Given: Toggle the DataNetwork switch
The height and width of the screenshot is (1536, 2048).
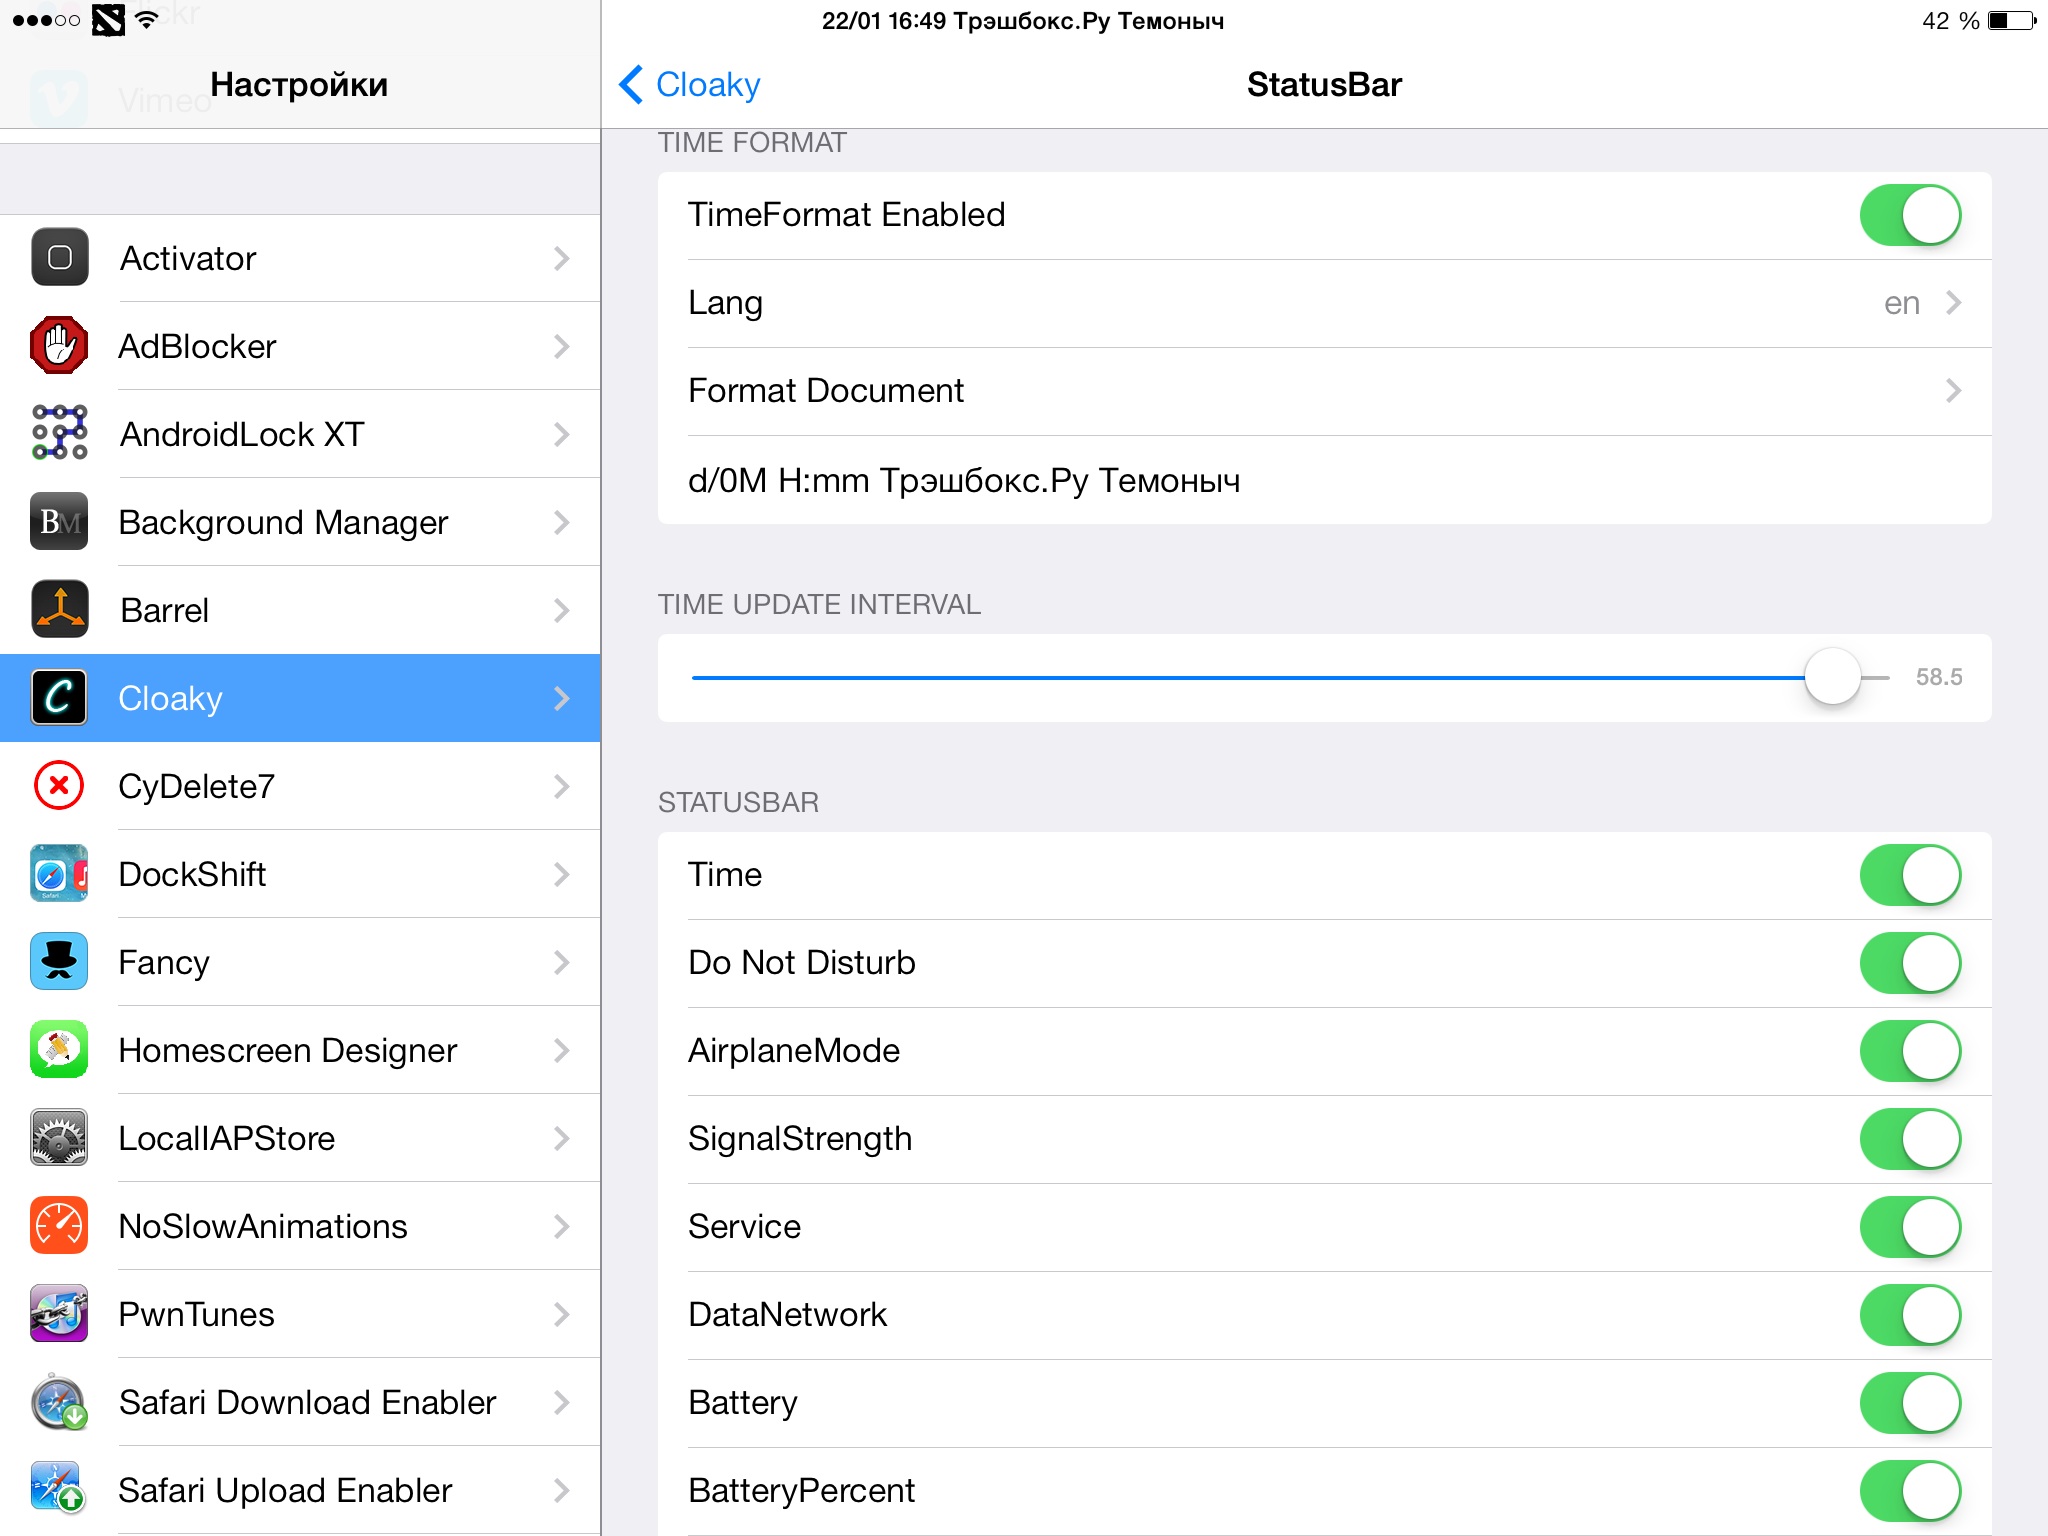Looking at the screenshot, I should (1910, 1315).
